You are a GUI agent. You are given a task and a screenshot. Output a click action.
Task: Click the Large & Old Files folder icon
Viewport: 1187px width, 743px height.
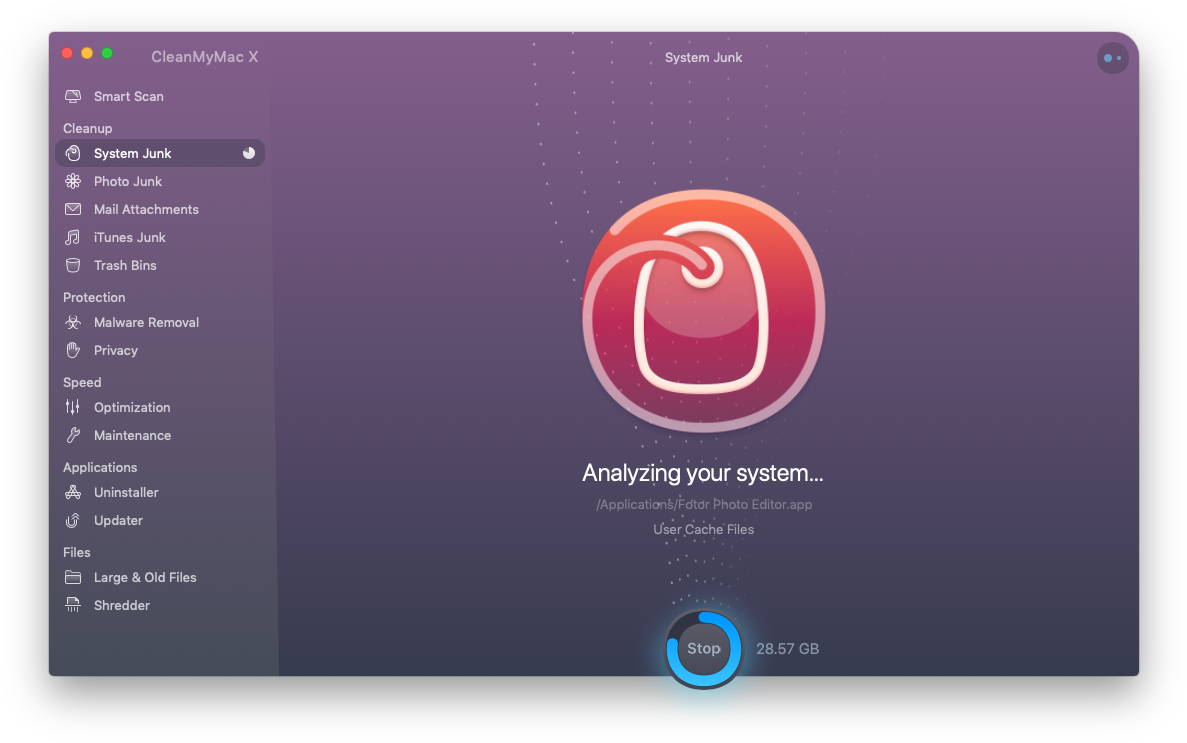[73, 577]
